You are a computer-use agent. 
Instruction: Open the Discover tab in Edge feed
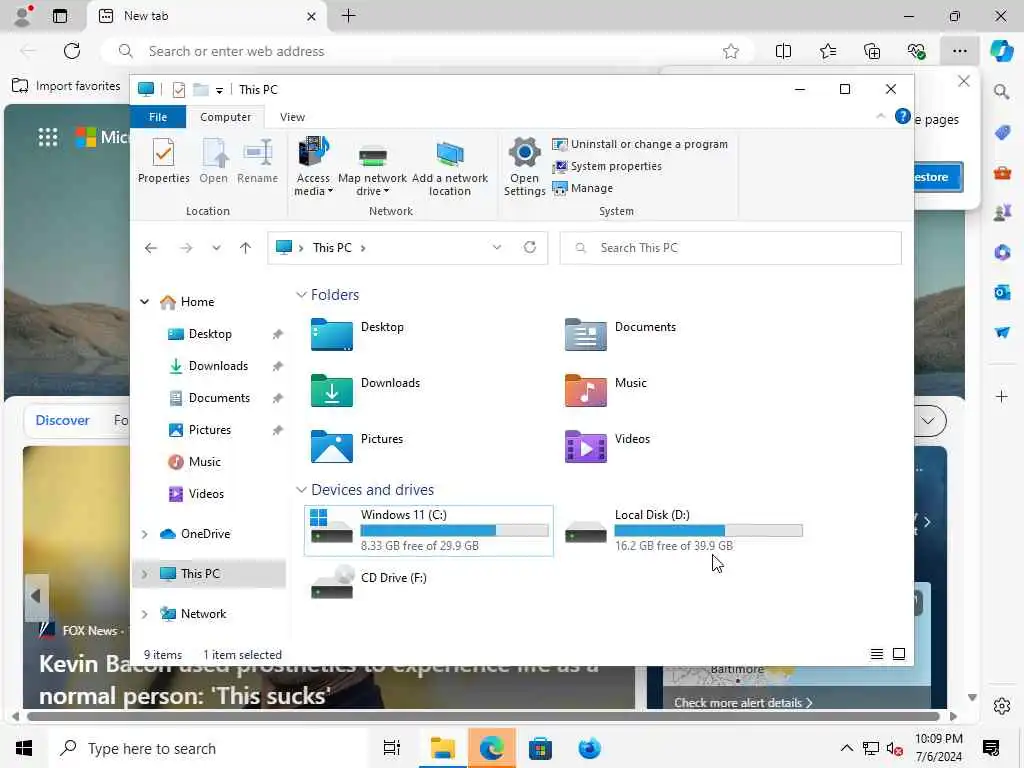coord(62,420)
